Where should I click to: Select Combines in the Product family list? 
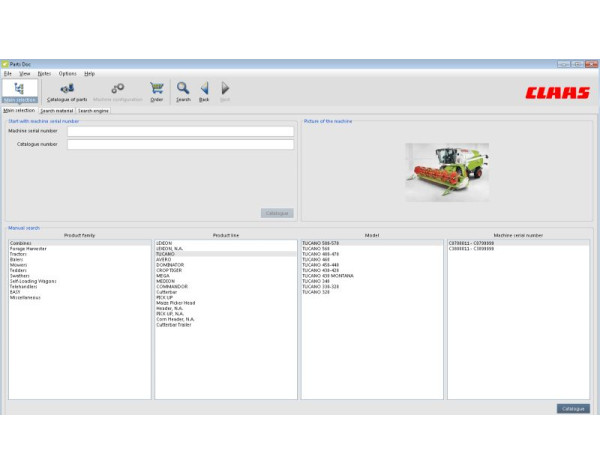click(x=21, y=242)
